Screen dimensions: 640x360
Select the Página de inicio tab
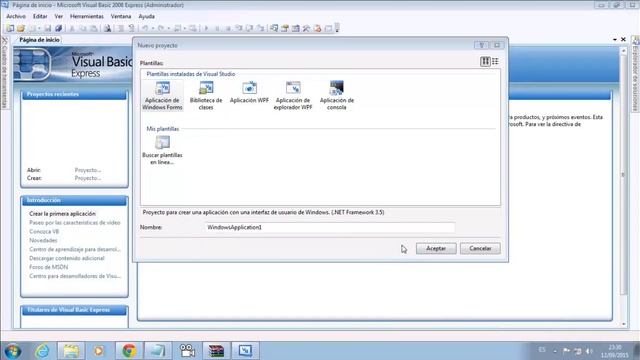click(39, 40)
